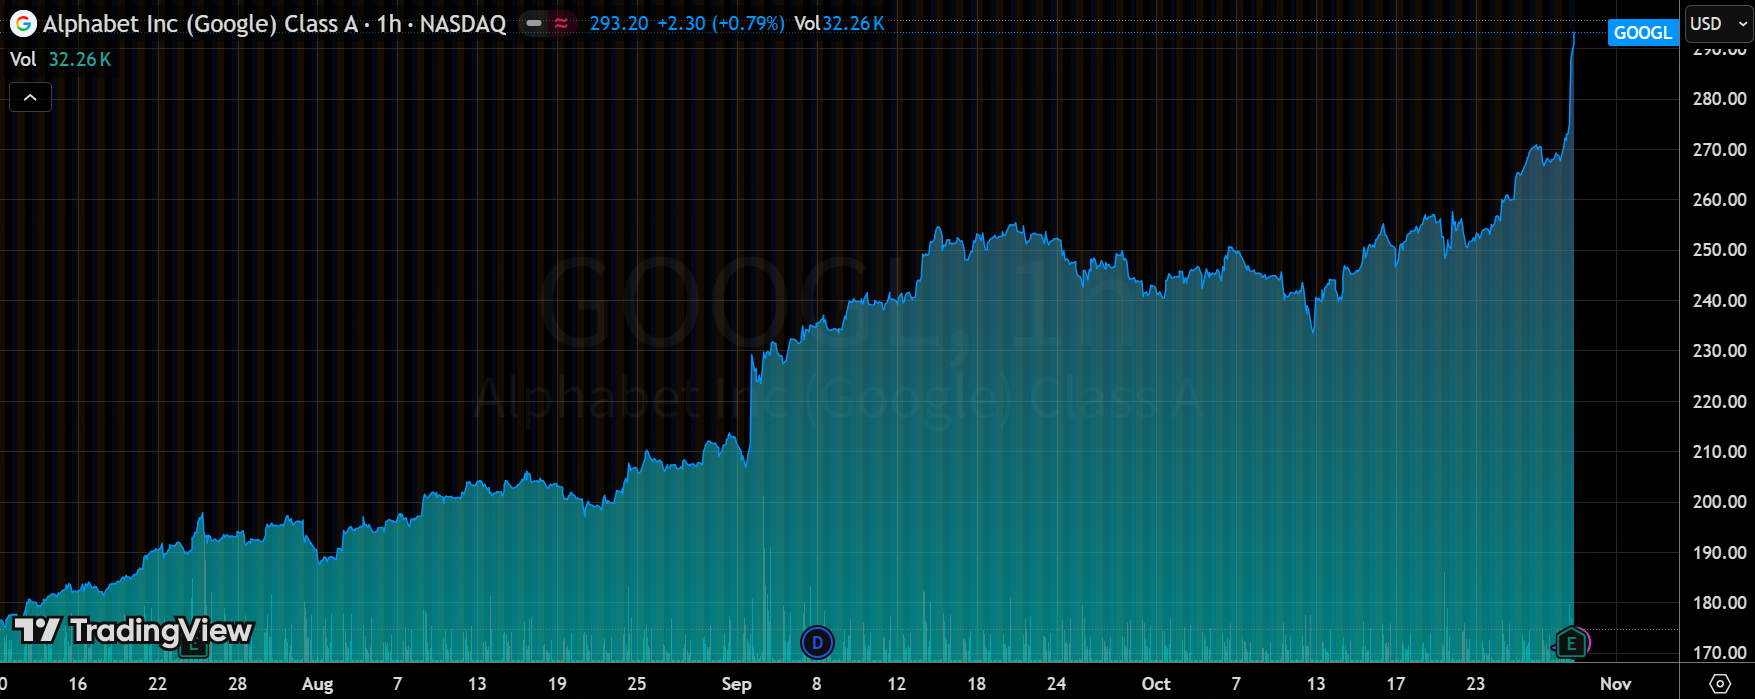1755x699 pixels.
Task: Open the USD currency dropdown
Action: coord(1719,24)
